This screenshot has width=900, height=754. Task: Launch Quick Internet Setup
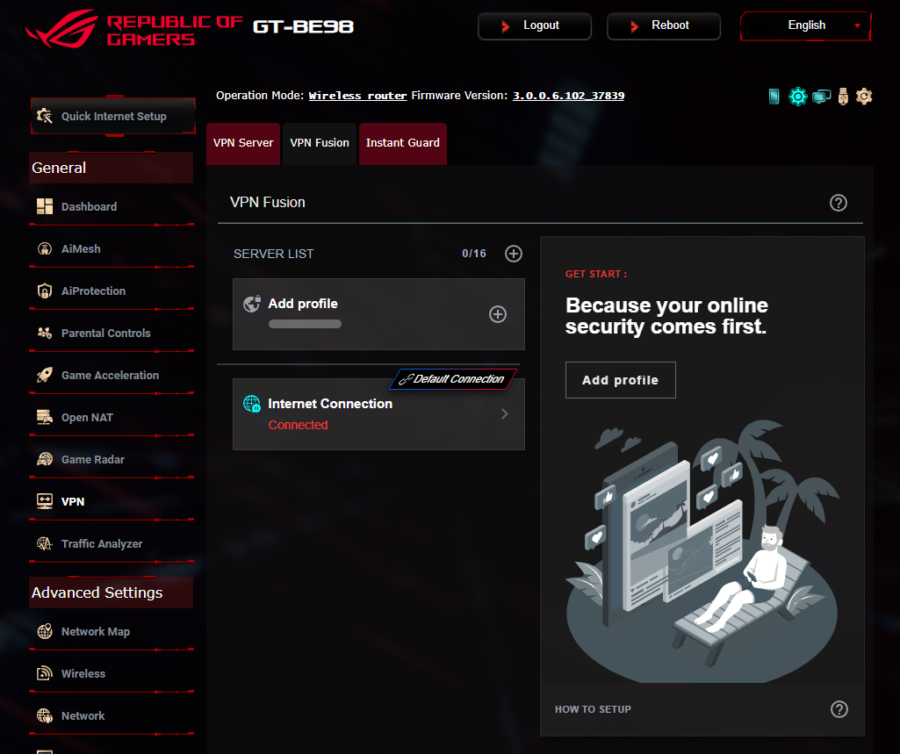pyautogui.click(x=113, y=116)
